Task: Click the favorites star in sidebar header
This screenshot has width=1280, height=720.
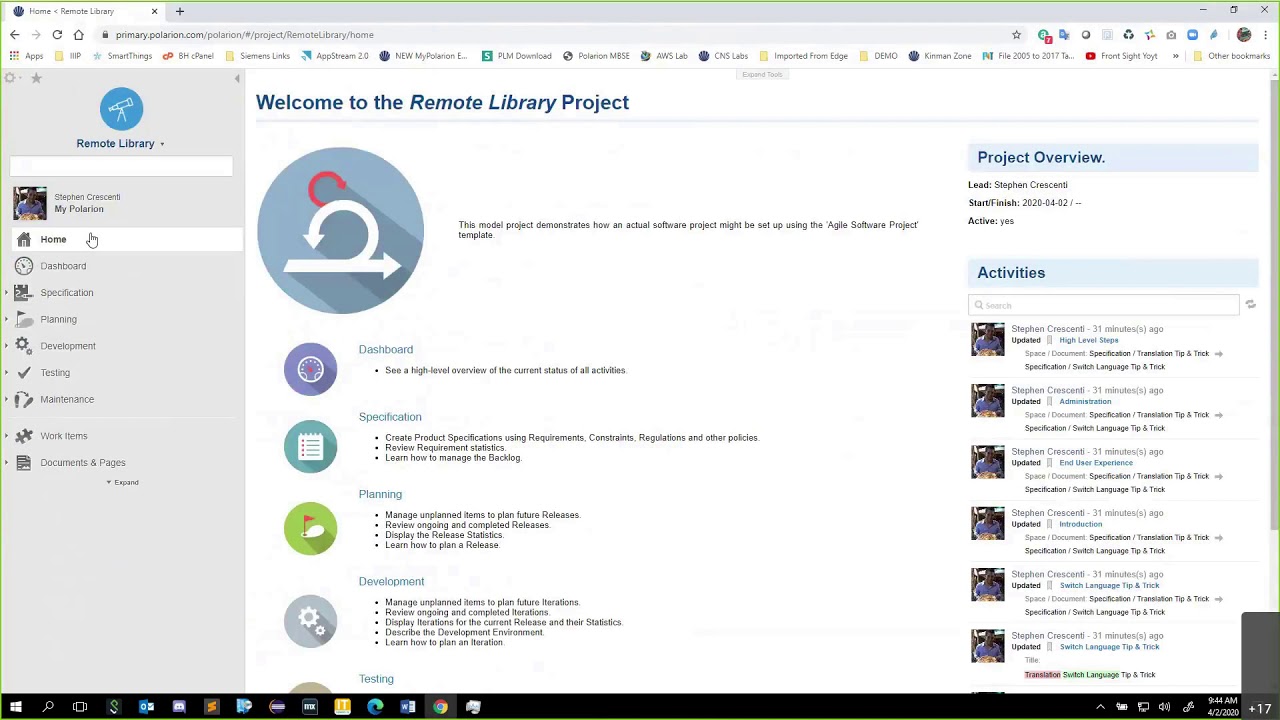Action: coord(36,78)
